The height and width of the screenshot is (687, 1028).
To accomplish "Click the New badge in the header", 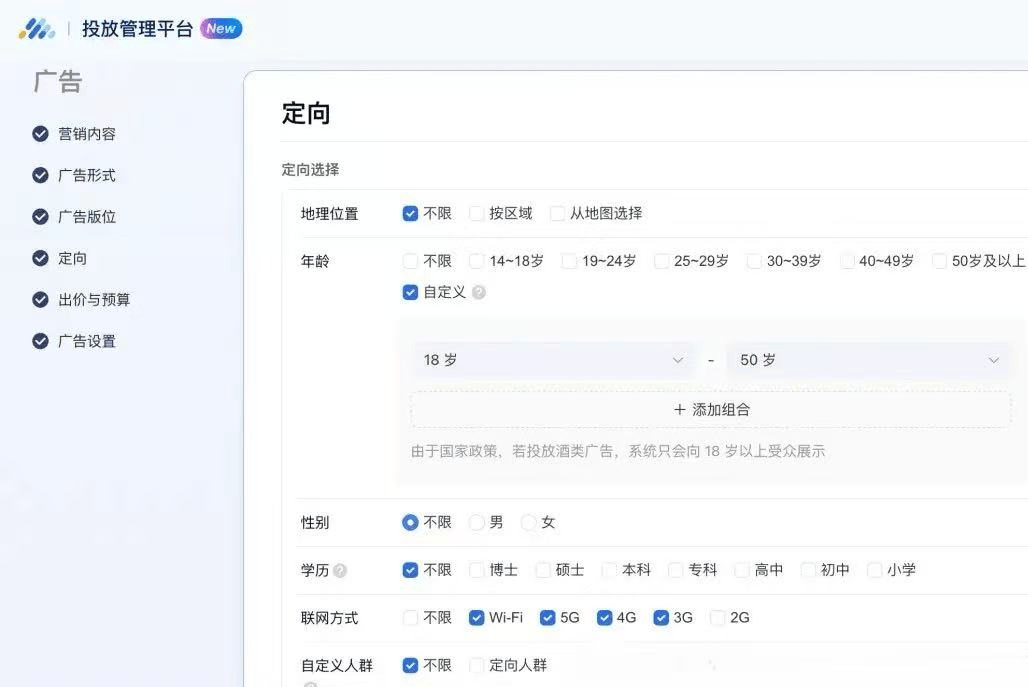I will tap(221, 29).
